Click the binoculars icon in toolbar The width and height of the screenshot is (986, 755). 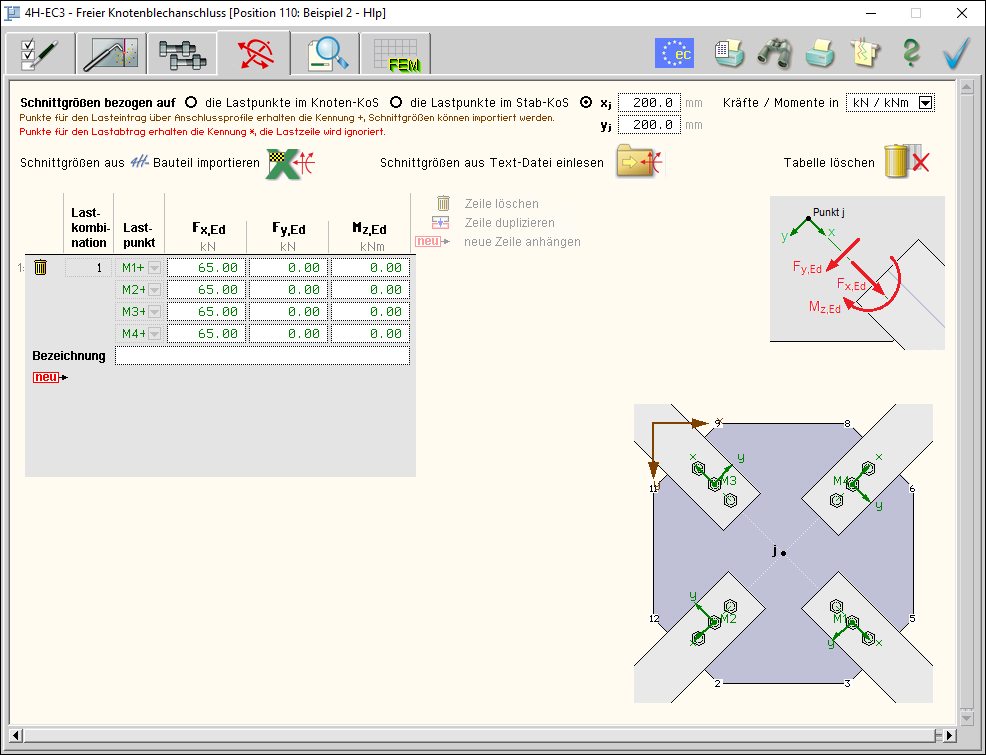coord(774,53)
